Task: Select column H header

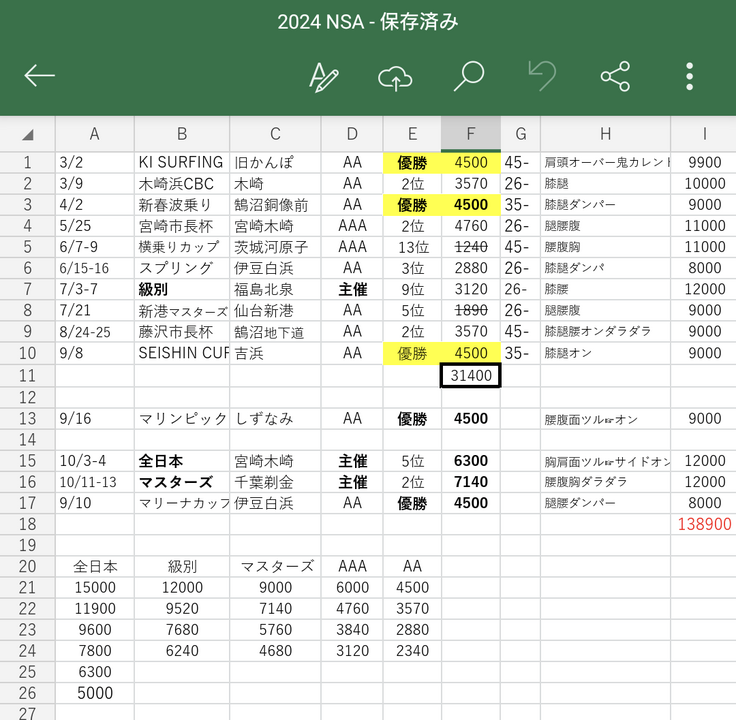Action: coord(605,134)
